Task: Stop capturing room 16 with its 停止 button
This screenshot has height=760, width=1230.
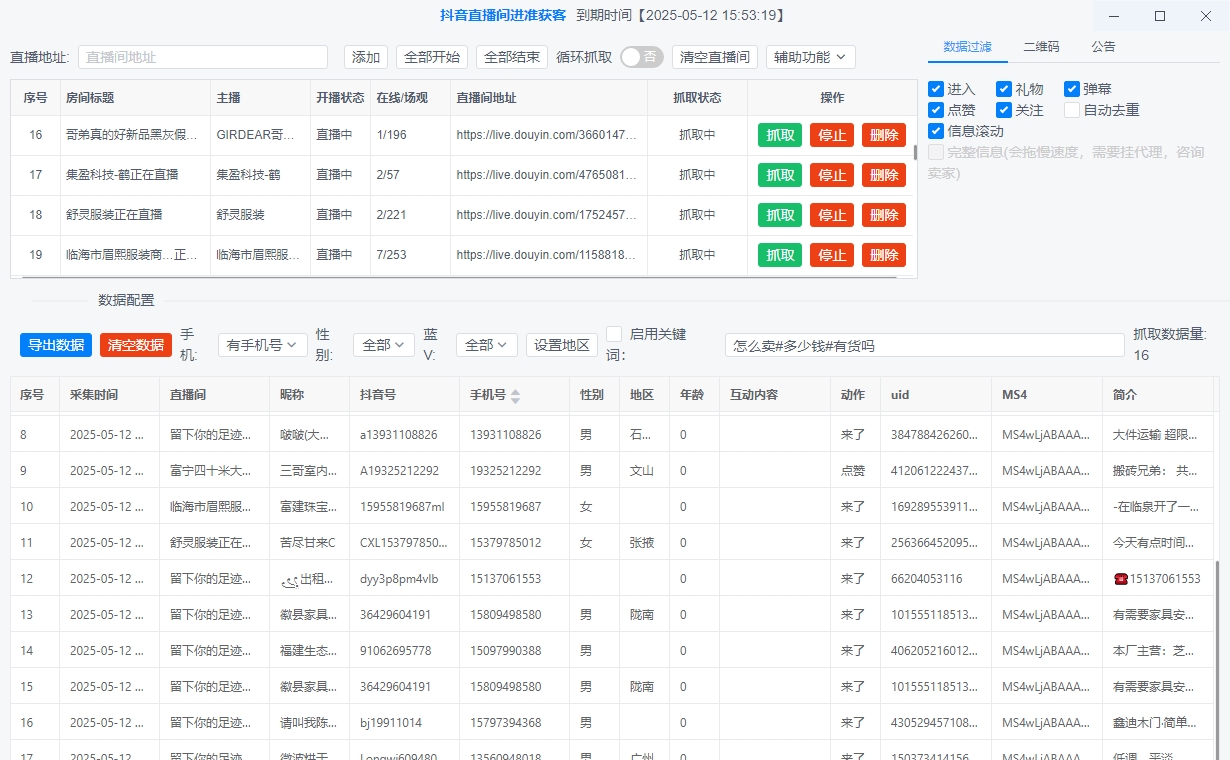Action: click(x=831, y=134)
